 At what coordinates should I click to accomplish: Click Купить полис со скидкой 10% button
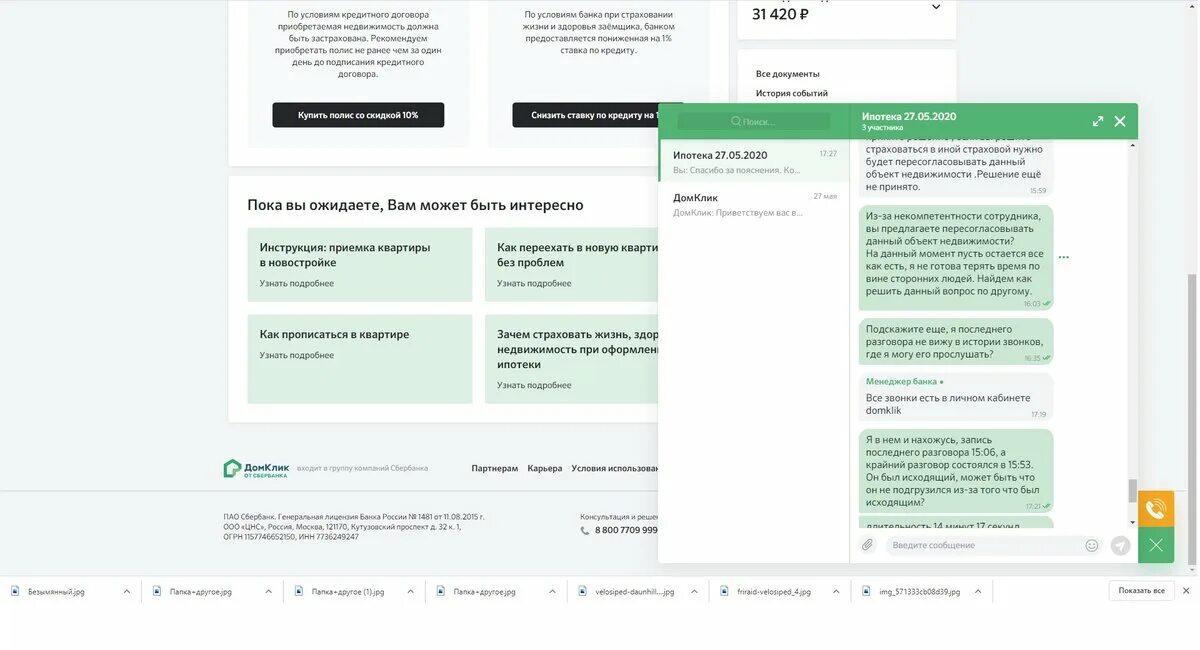(358, 115)
